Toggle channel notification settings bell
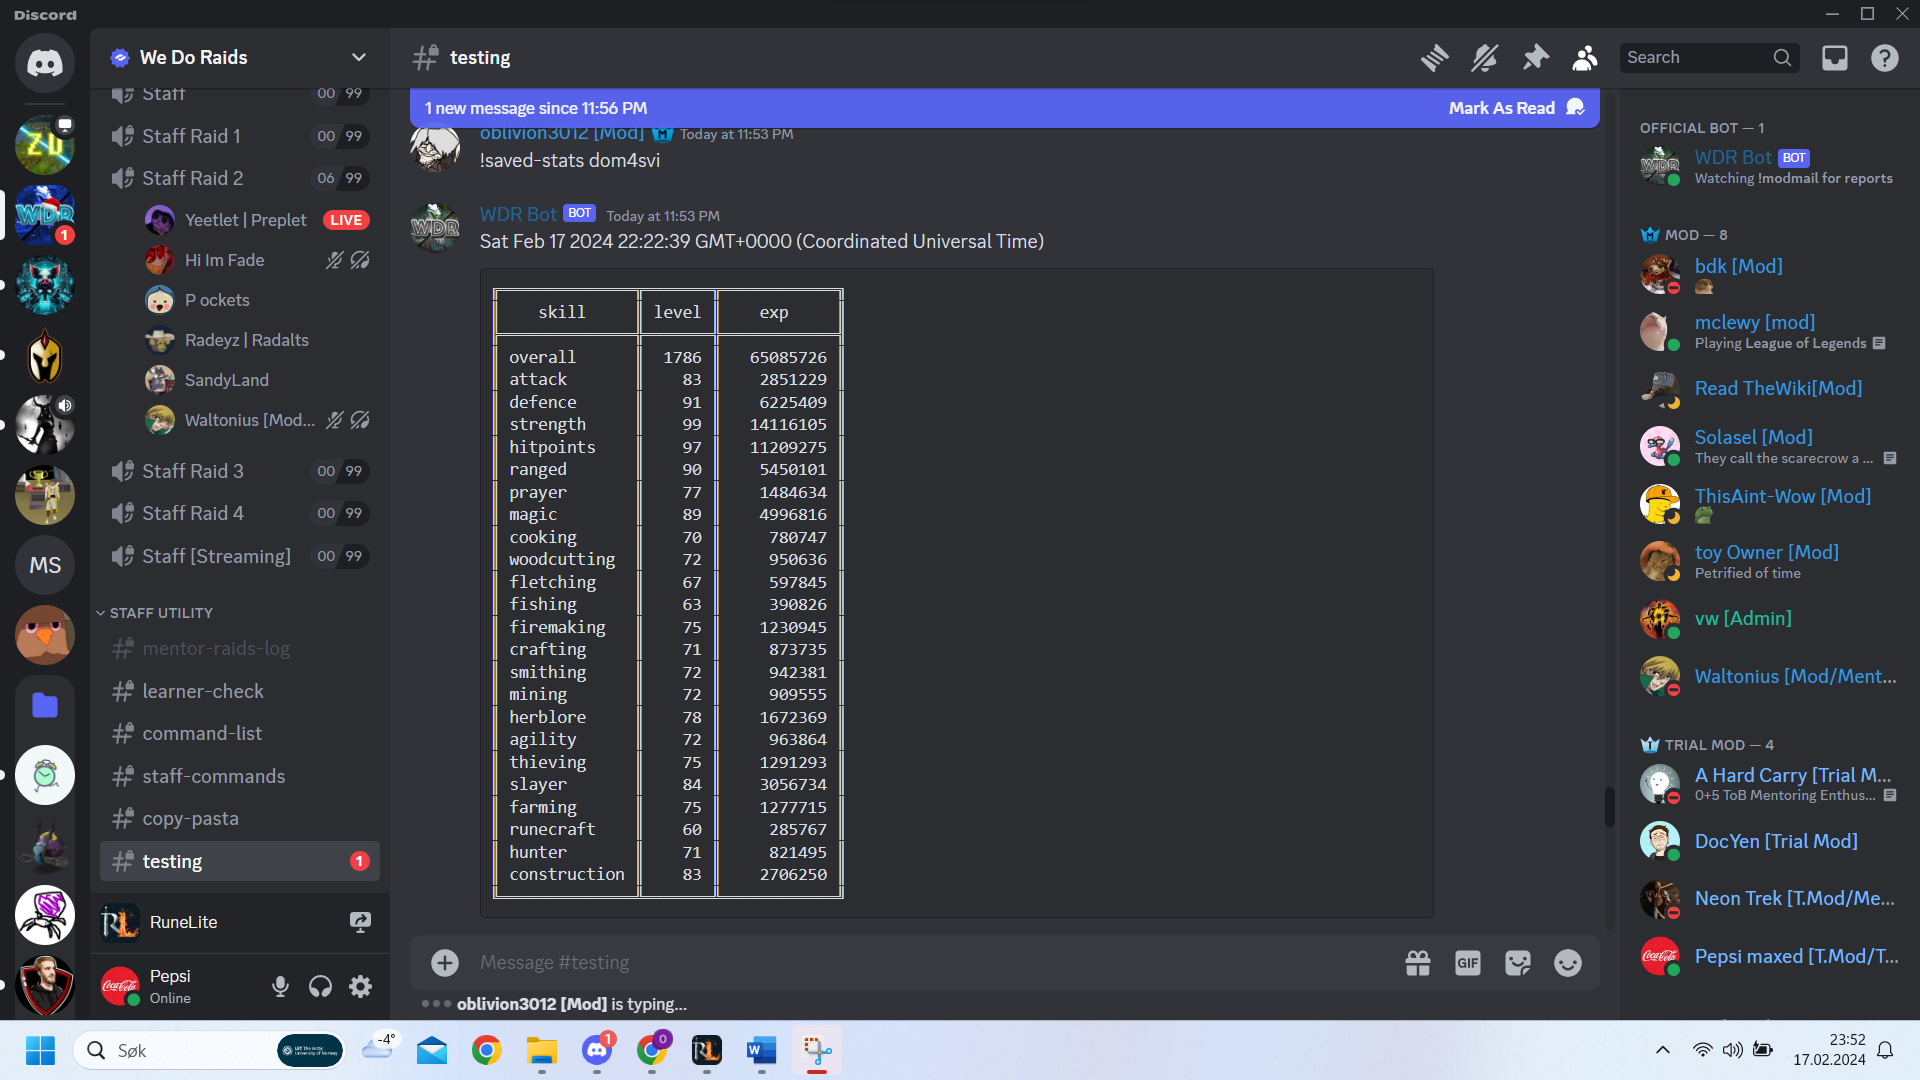 coord(1484,58)
